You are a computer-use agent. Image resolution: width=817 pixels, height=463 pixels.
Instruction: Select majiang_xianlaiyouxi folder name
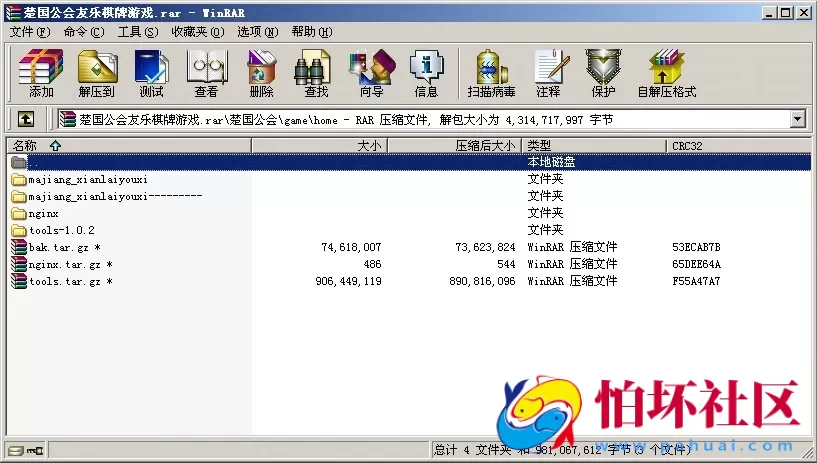88,180
